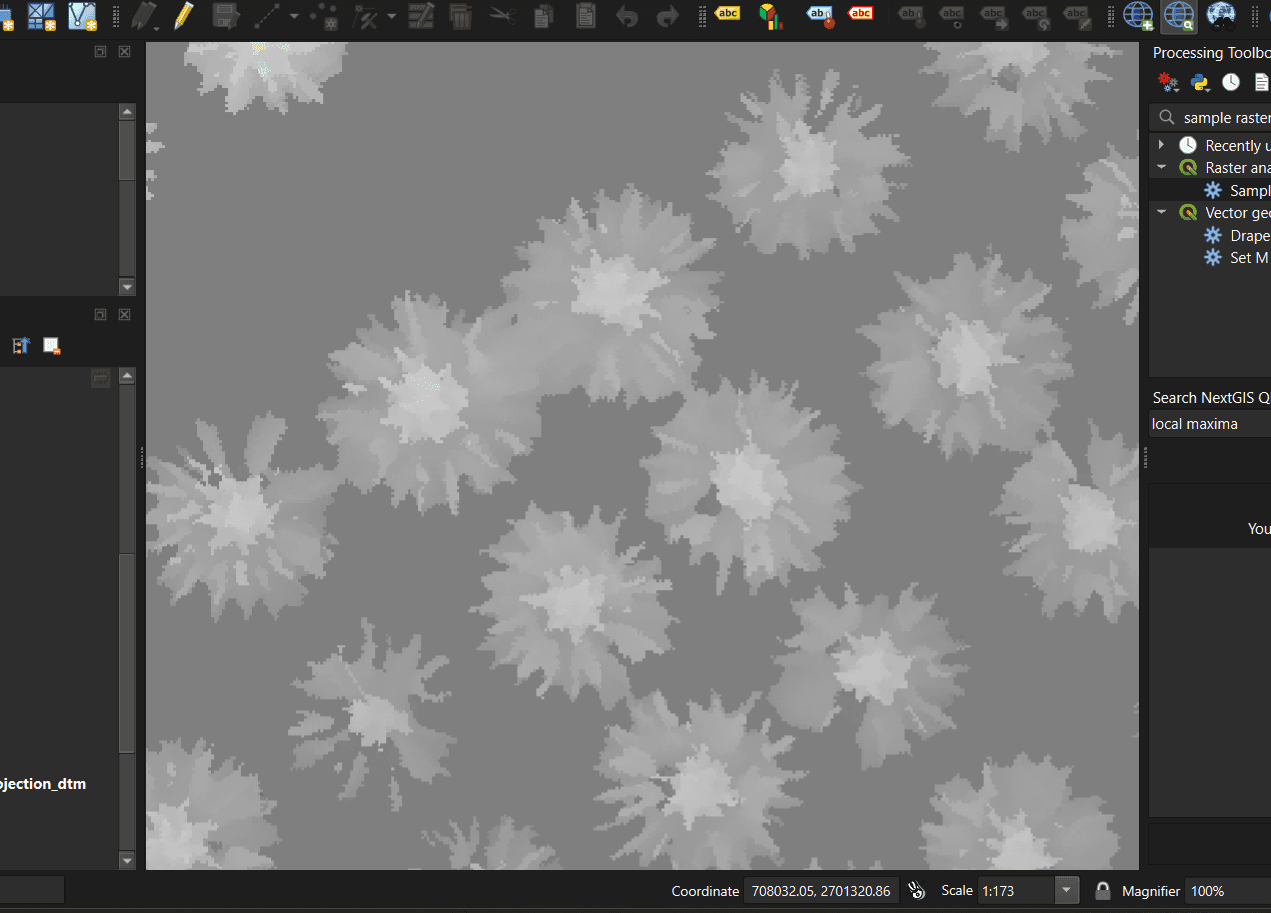Open Processing Toolbox Models gears menu

click(x=1167, y=82)
